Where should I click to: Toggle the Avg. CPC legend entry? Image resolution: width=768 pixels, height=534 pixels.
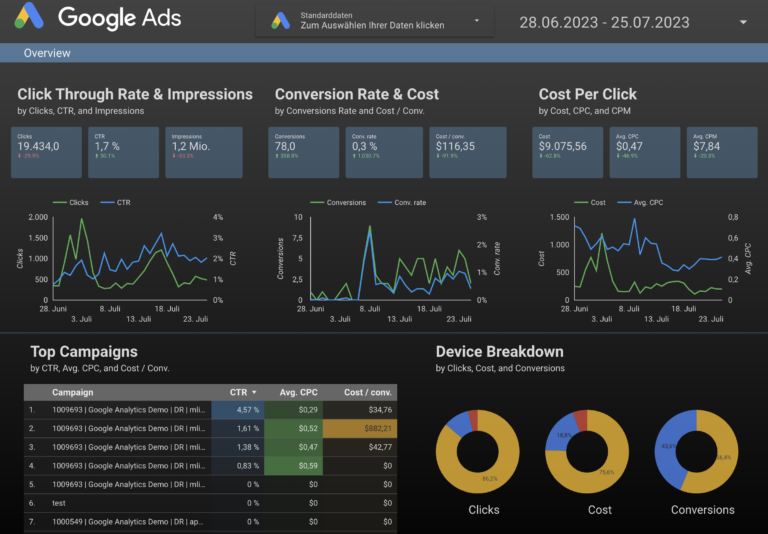coord(640,202)
